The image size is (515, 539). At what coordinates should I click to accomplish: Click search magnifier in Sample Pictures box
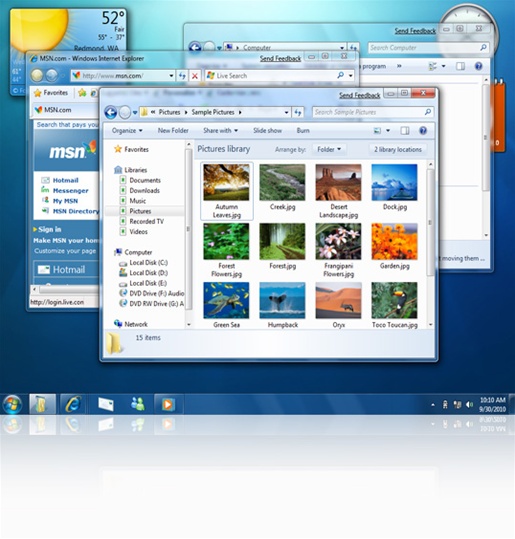coord(427,112)
